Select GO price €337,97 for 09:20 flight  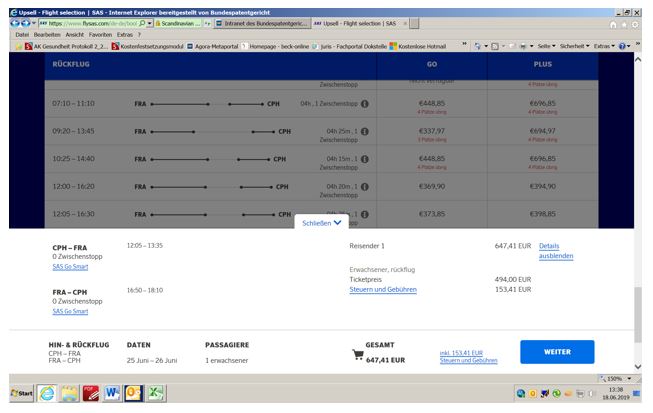click(432, 131)
